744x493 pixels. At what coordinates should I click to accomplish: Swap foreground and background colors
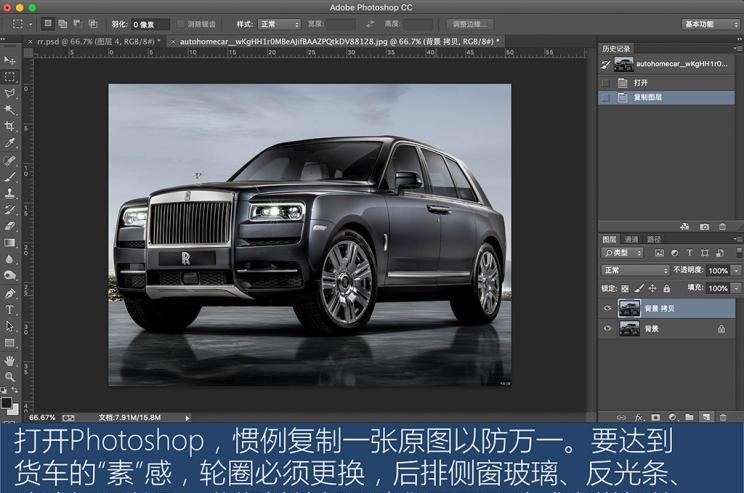click(x=15, y=390)
